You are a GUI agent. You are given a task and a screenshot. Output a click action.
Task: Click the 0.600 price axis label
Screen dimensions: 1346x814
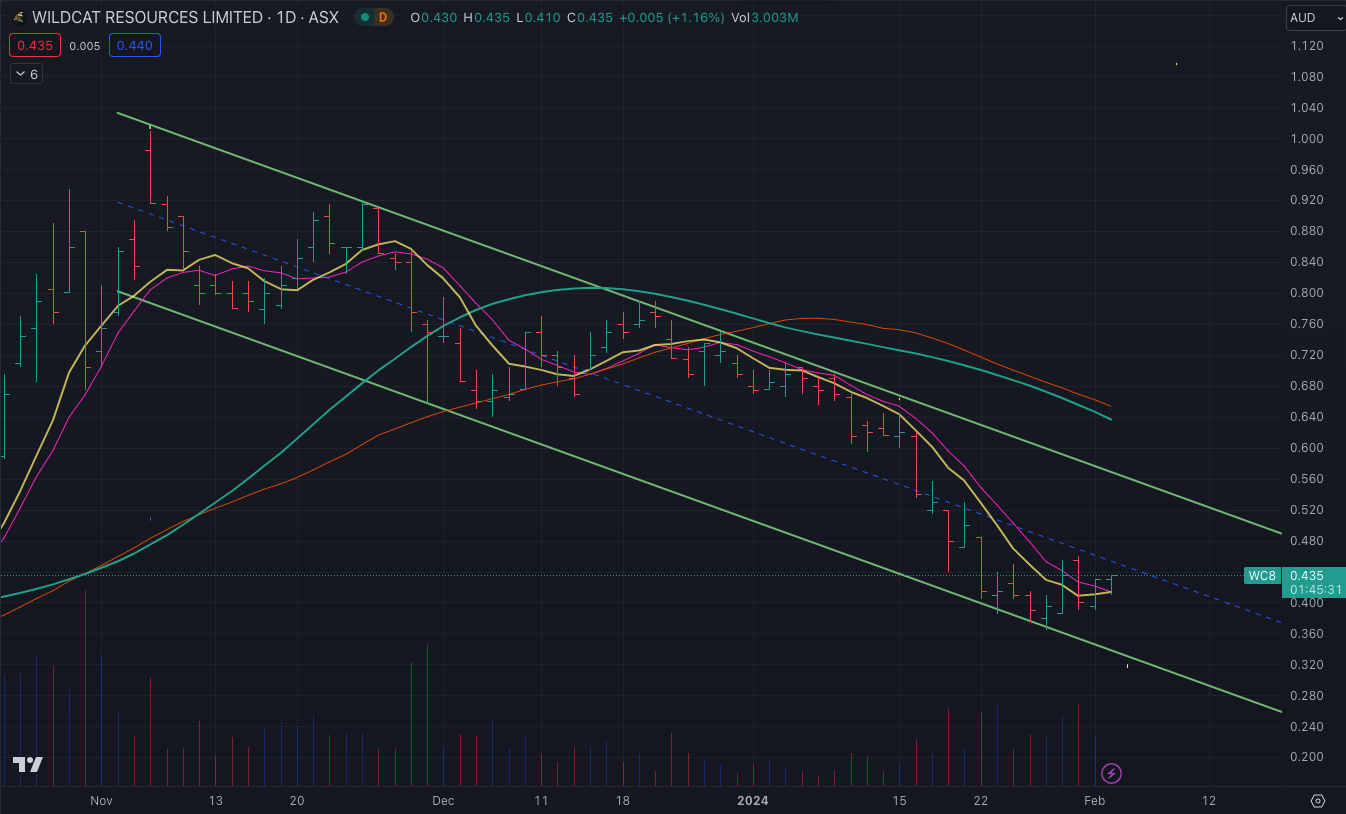point(1307,448)
